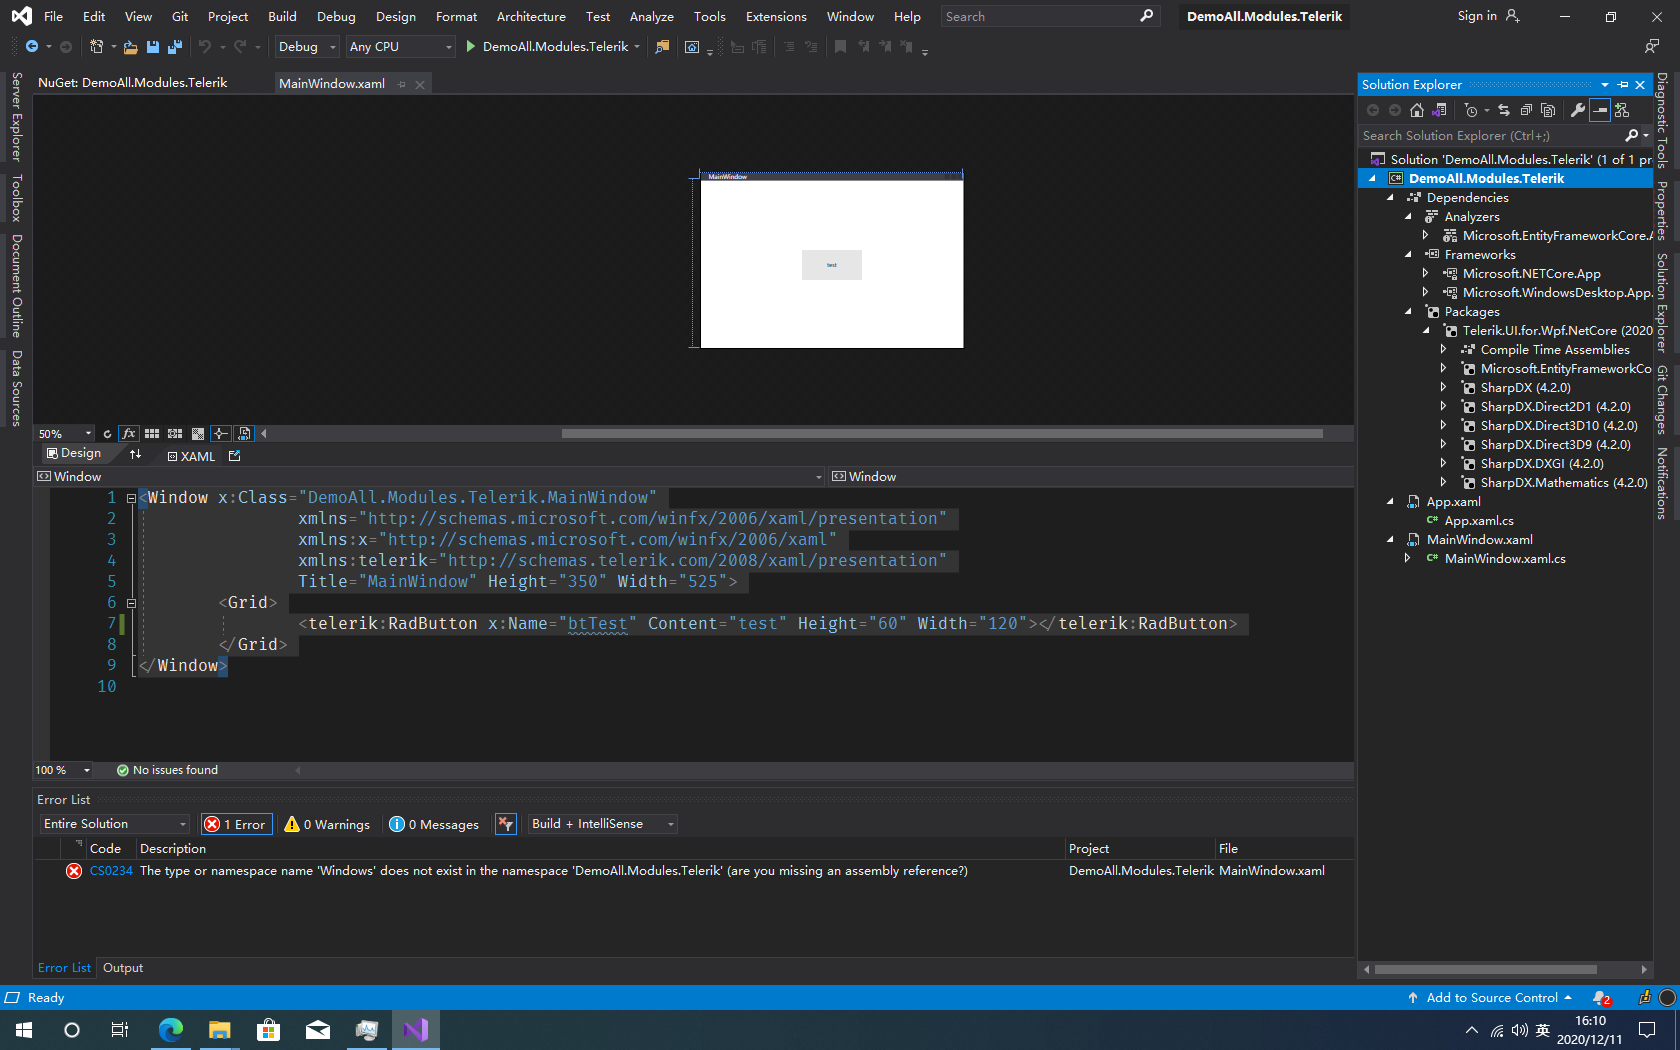Click the Solution Explorer Home icon

point(1416,110)
